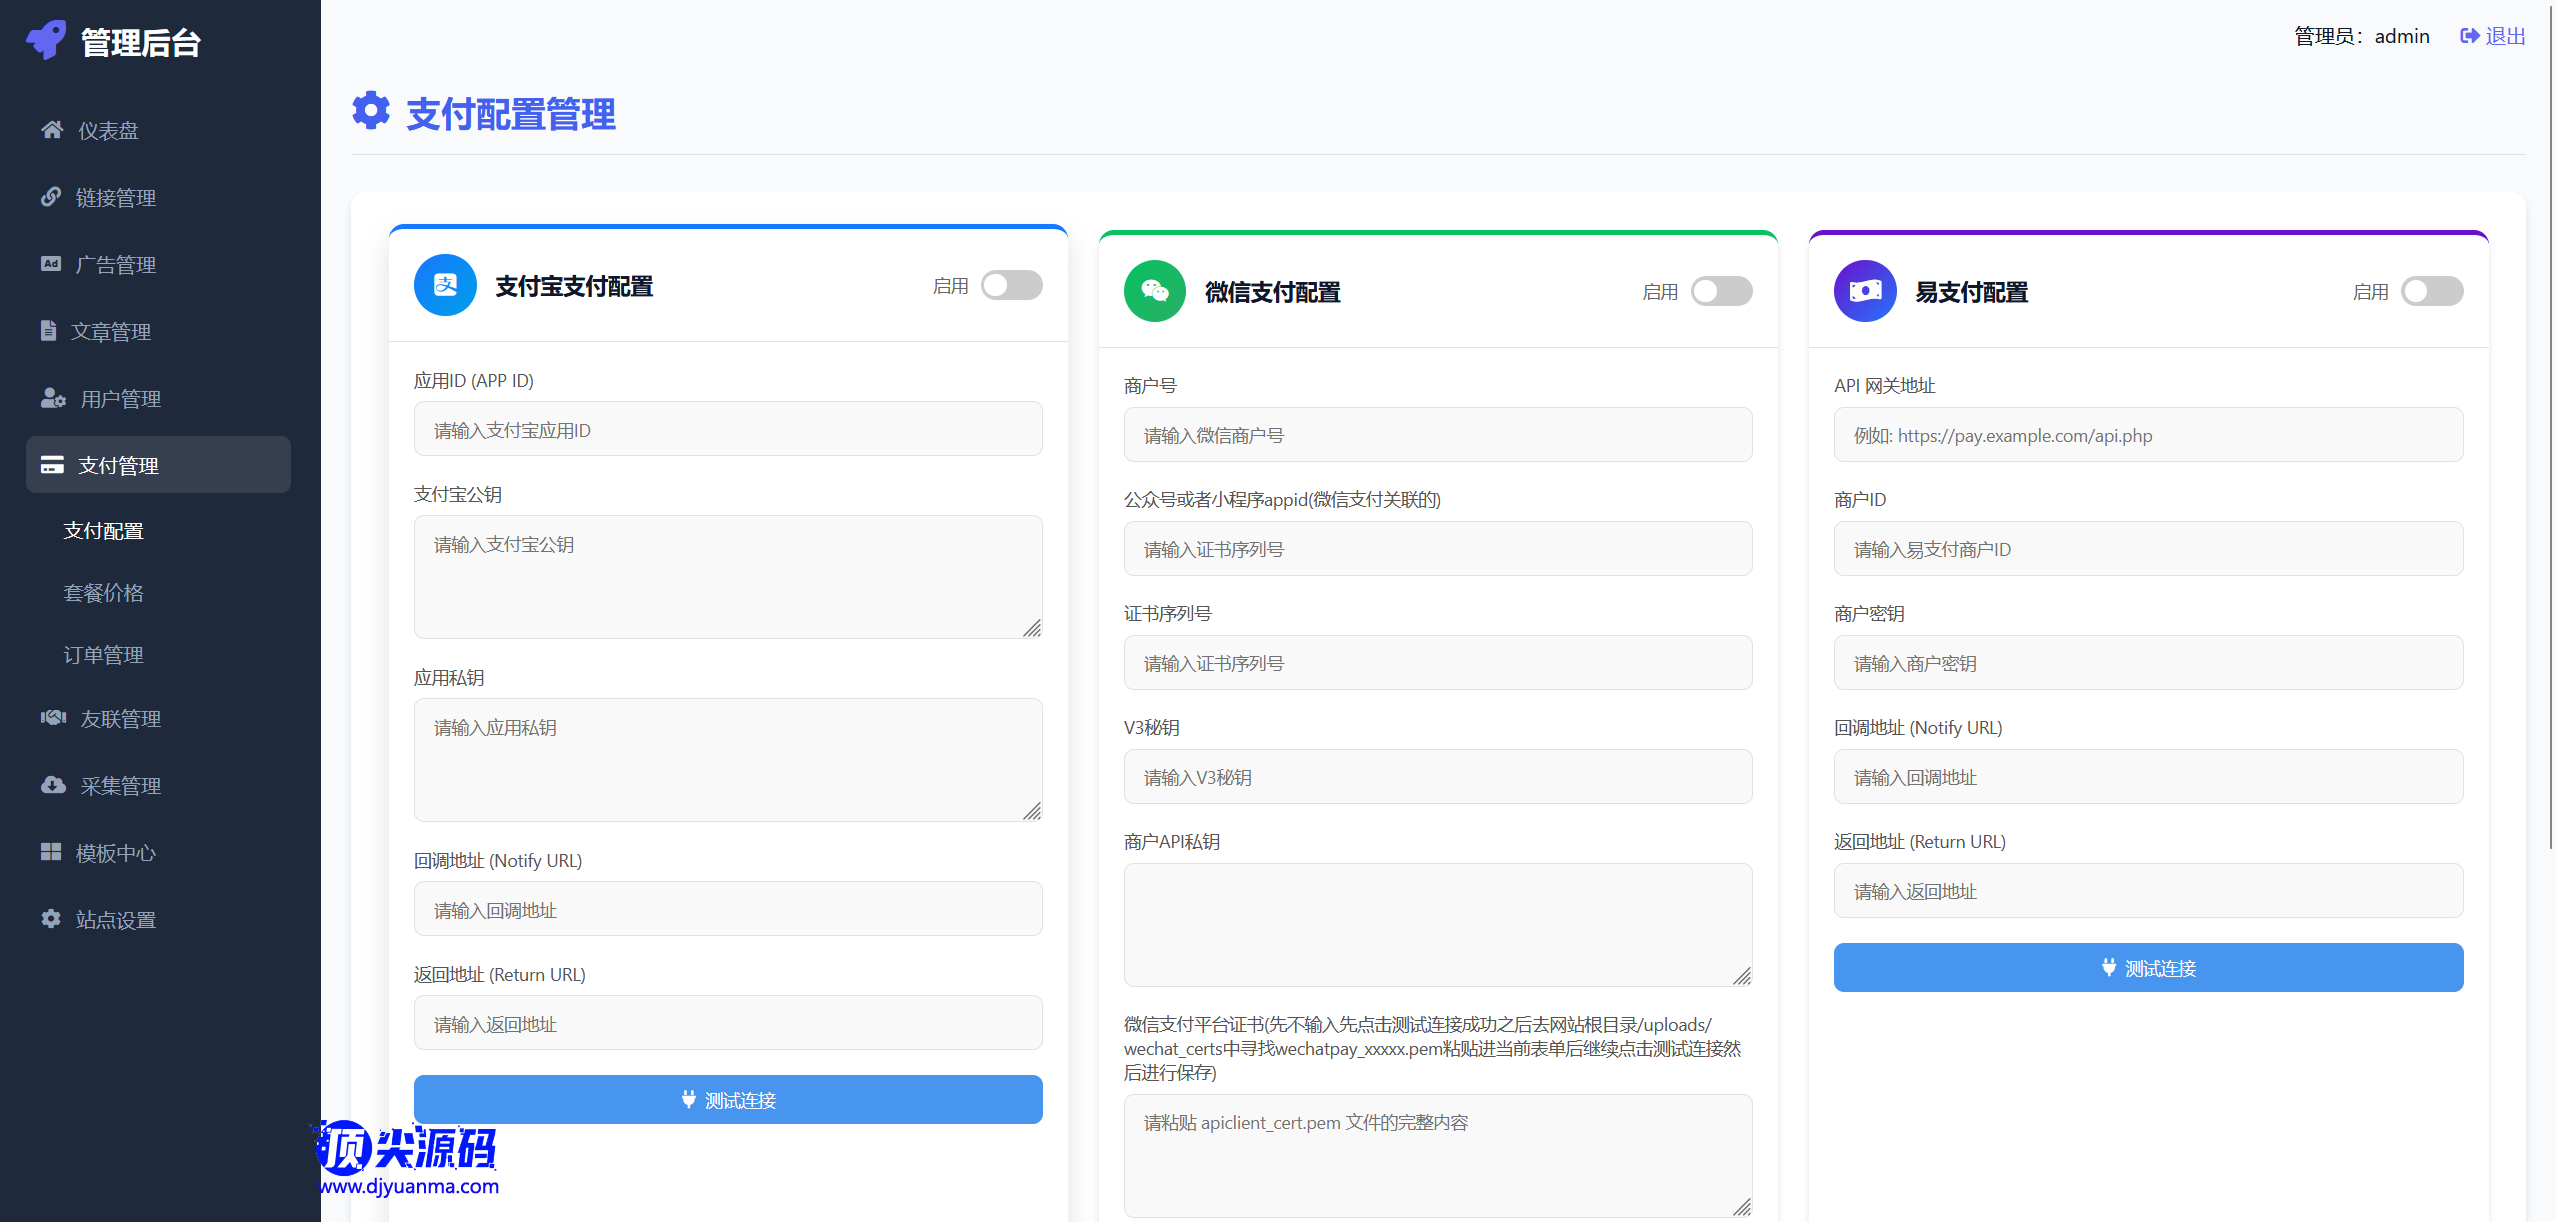Turn on the 易支付配置 toggle
The width and height of the screenshot is (2556, 1222).
tap(2431, 291)
